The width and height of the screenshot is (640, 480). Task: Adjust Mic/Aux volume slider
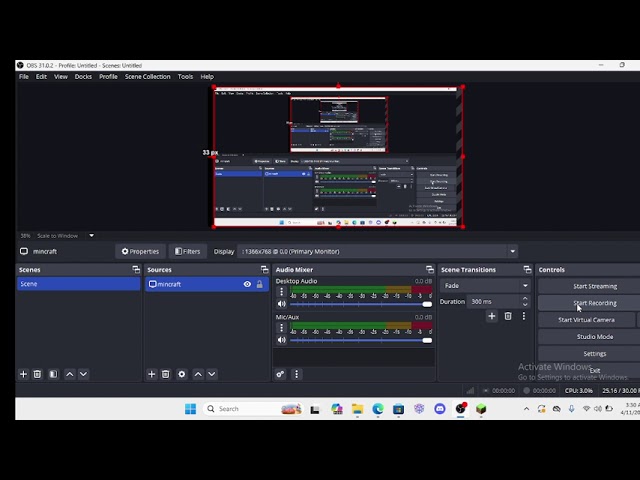[x=360, y=340]
